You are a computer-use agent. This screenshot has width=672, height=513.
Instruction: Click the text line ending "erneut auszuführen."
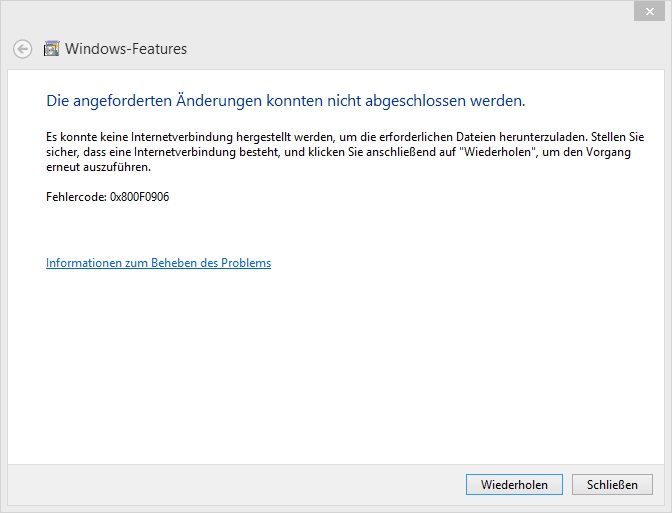99,167
